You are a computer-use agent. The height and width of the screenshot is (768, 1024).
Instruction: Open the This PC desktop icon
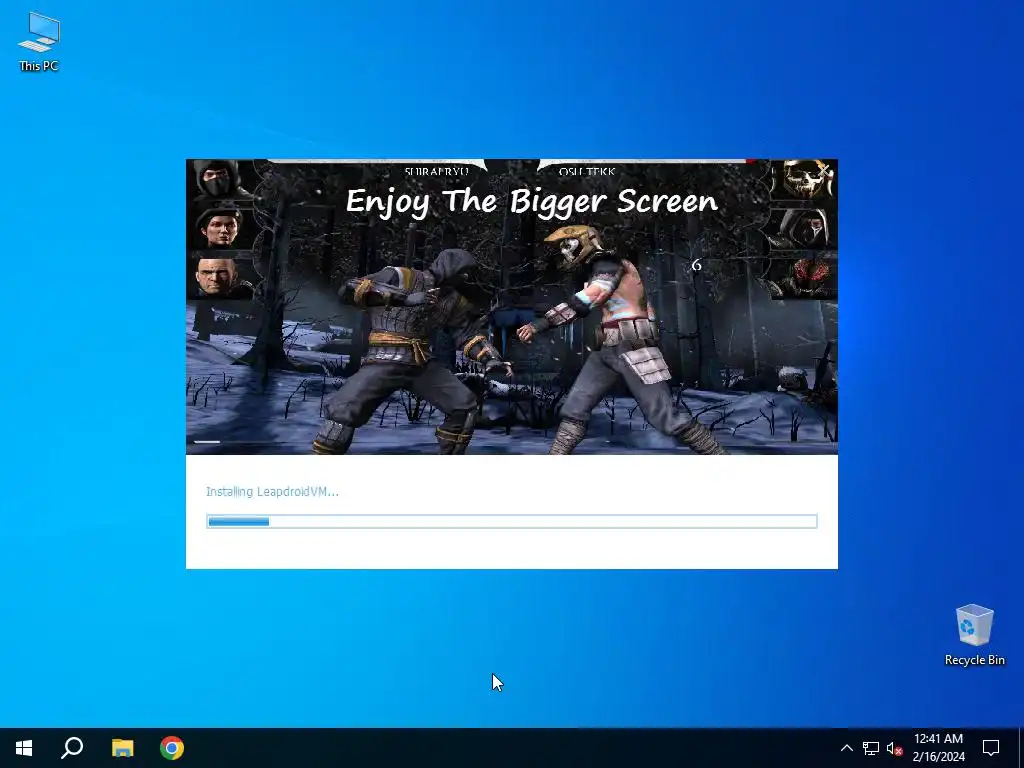[x=39, y=41]
